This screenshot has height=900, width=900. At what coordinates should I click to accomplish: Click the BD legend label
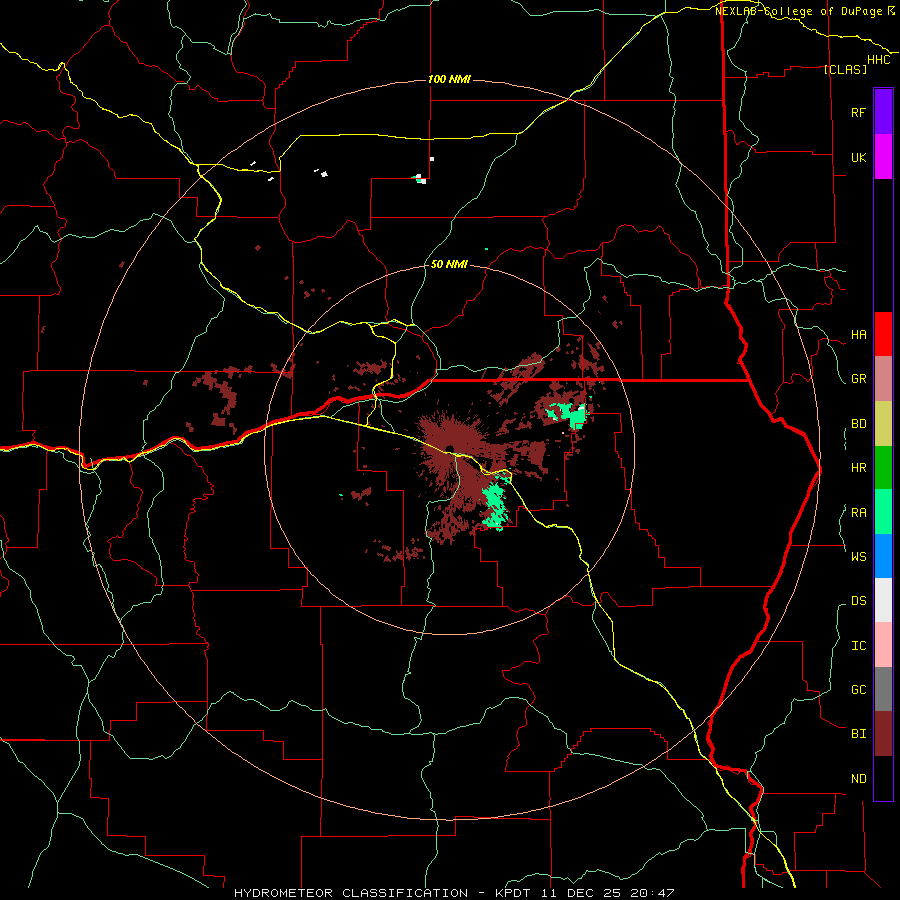click(x=858, y=424)
